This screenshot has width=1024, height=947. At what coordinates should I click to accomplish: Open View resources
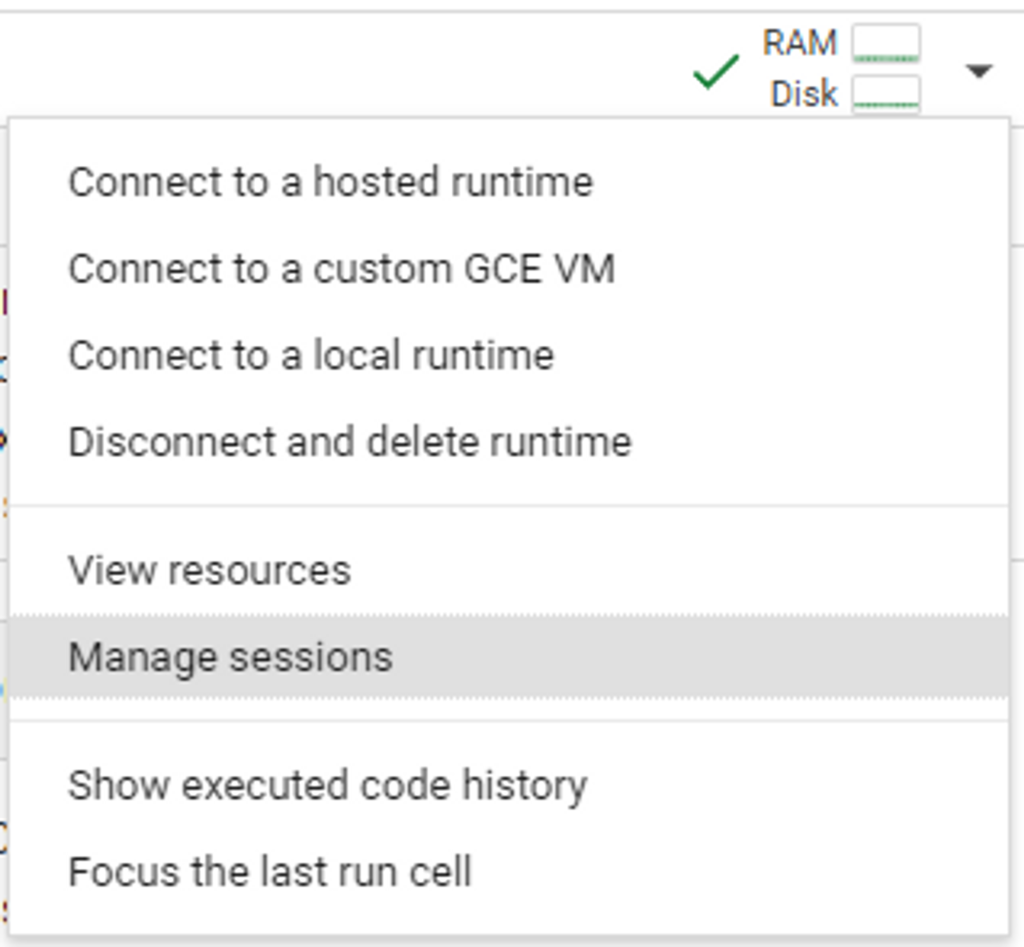pyautogui.click(x=509, y=570)
